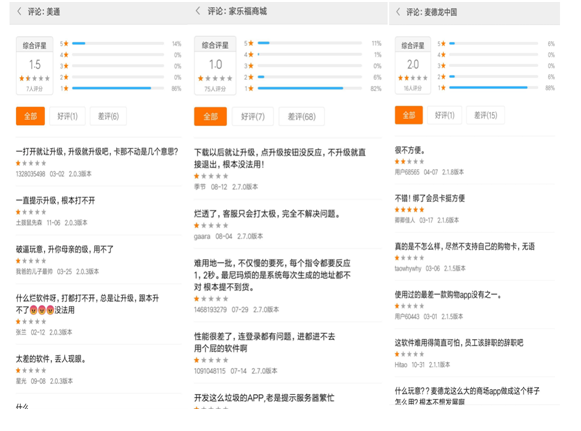Click reviewer name gaara
The height and width of the screenshot is (431, 581).
coord(202,236)
